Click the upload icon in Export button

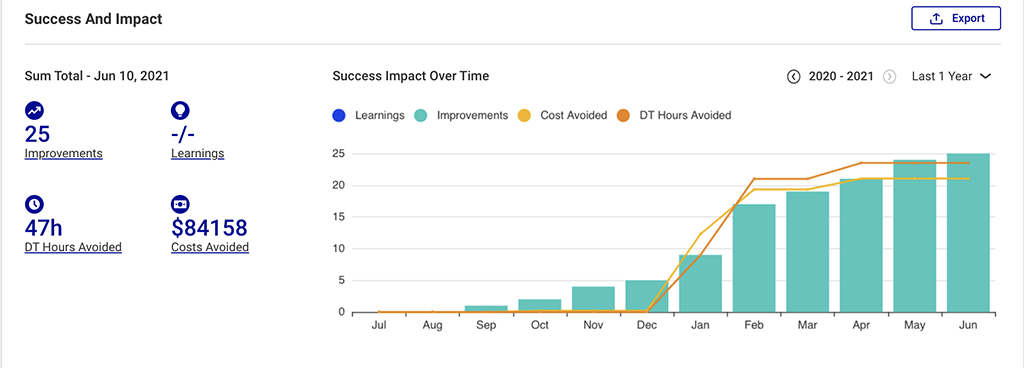936,19
